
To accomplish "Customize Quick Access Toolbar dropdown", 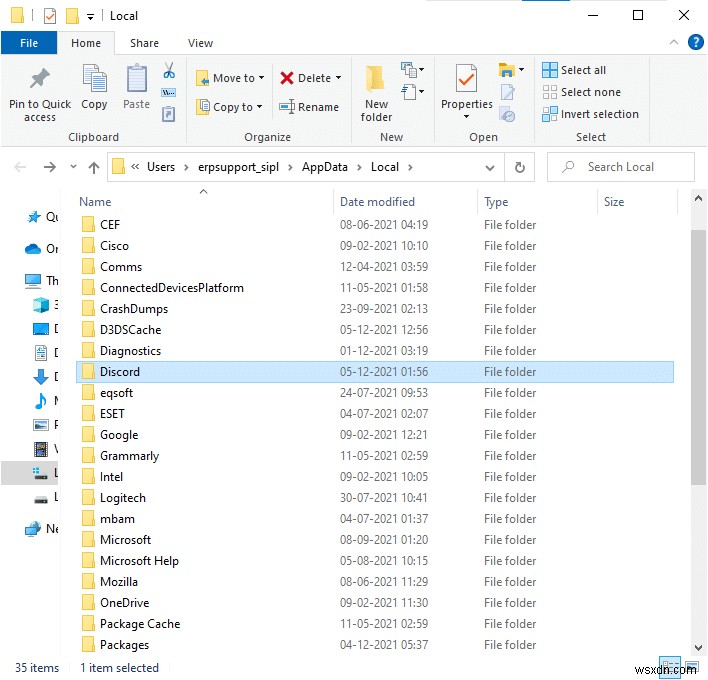I will pyautogui.click(x=90, y=17).
